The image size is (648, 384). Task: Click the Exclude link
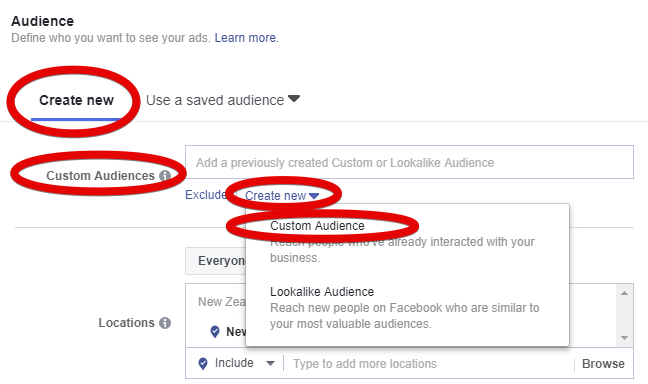205,195
